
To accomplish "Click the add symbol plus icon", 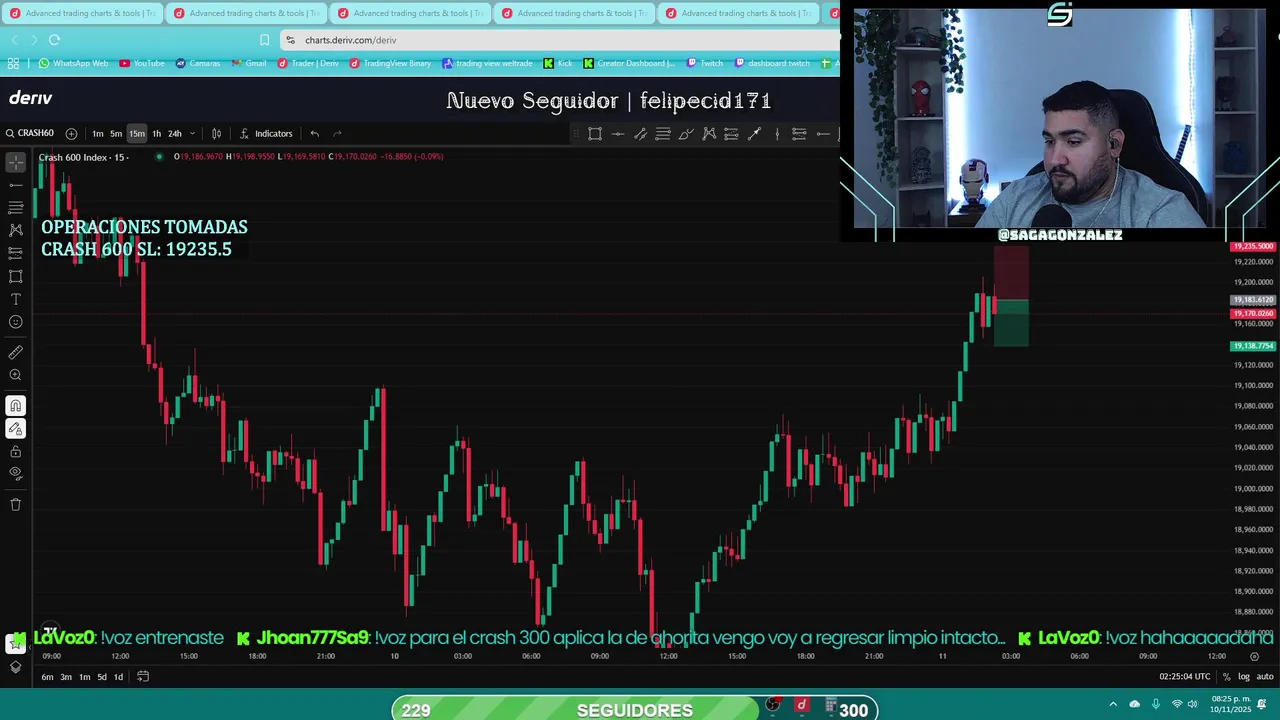I will 71,133.
